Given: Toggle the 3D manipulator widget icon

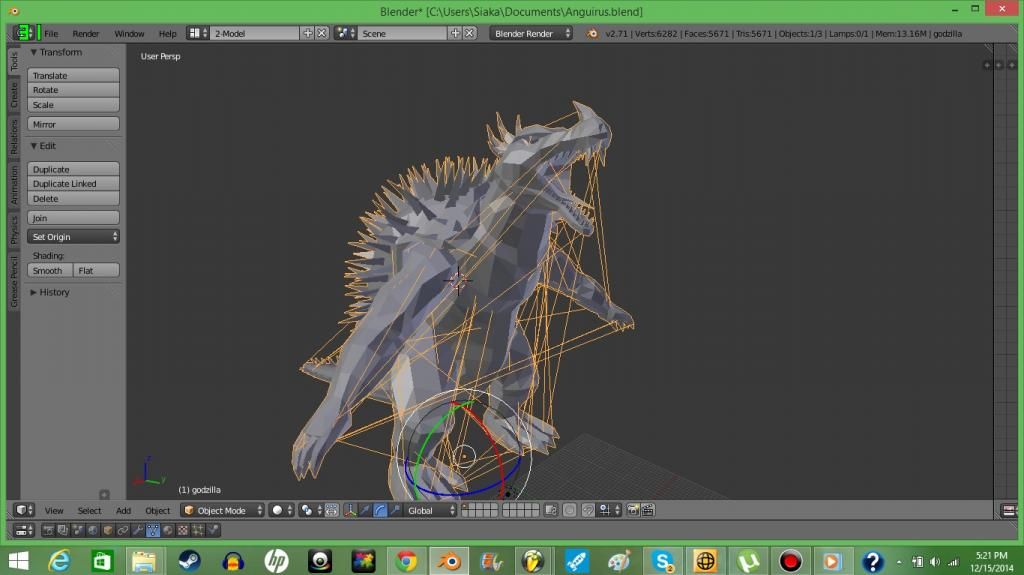Looking at the screenshot, I should 349,510.
